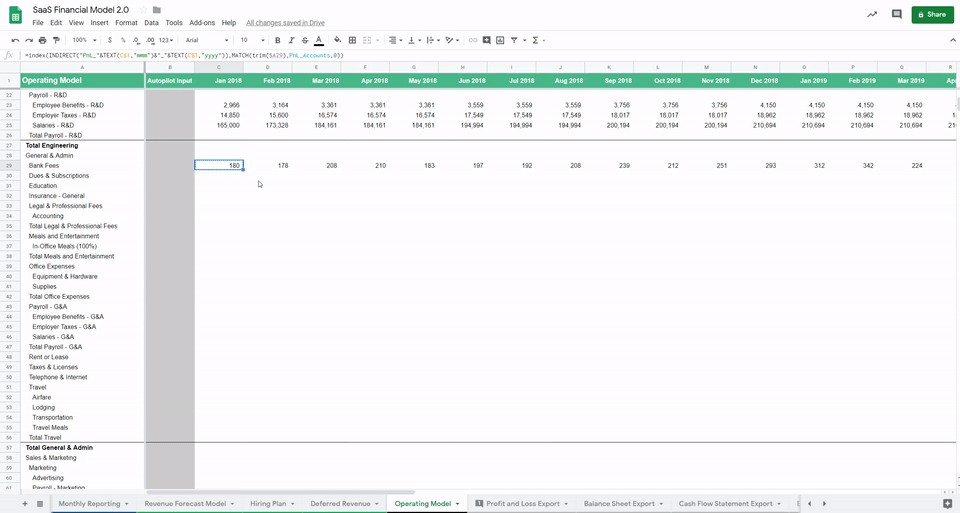The height and width of the screenshot is (513, 960).
Task: Open the Arial font dropdown
Action: point(204,40)
